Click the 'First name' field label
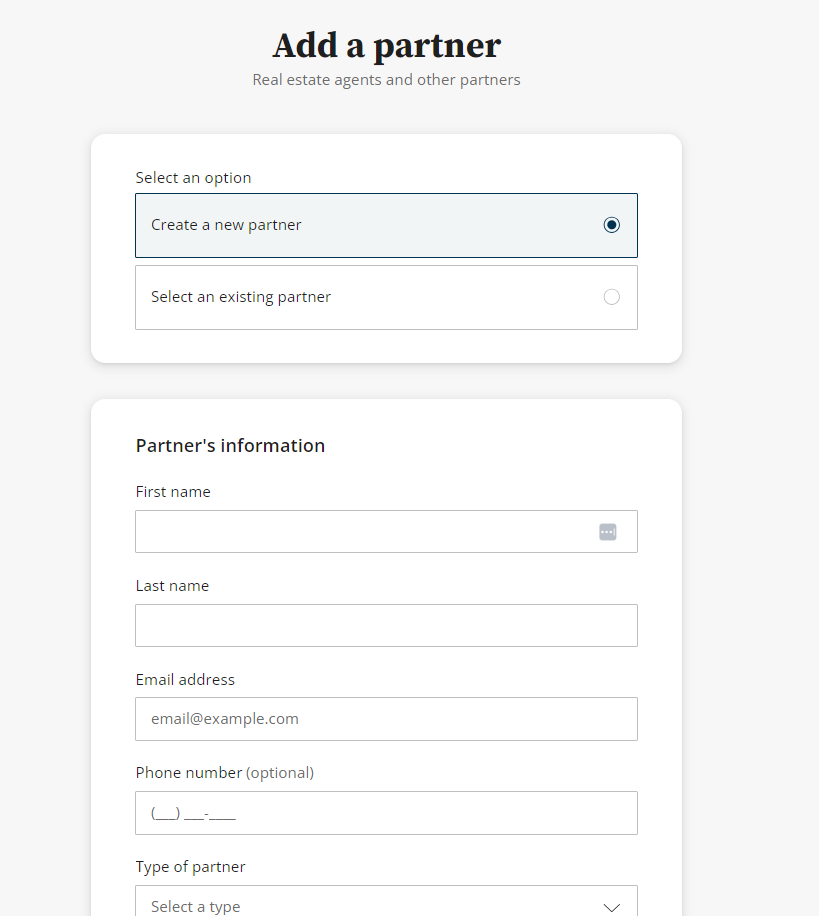 pos(173,492)
